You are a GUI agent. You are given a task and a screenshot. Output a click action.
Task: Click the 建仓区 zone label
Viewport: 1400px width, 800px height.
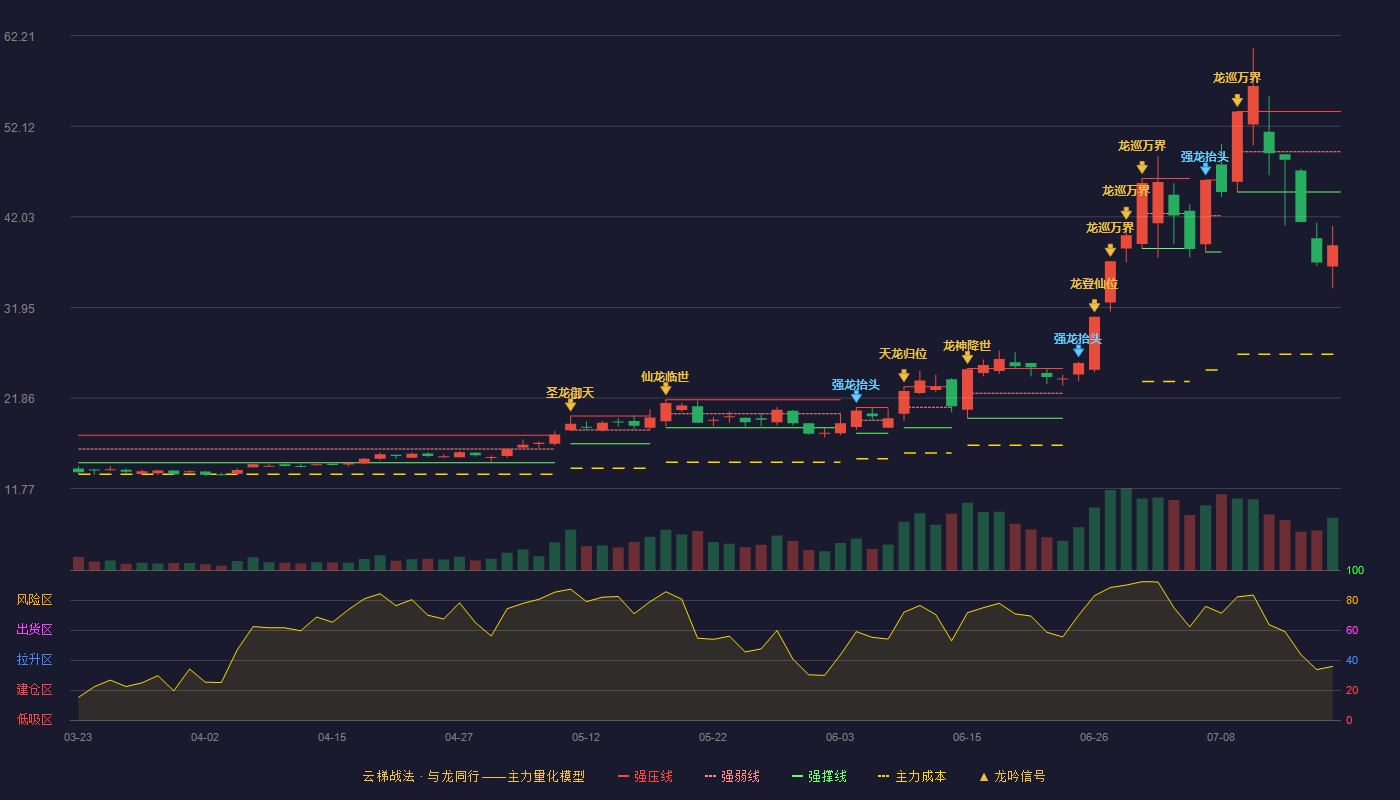pos(34,690)
